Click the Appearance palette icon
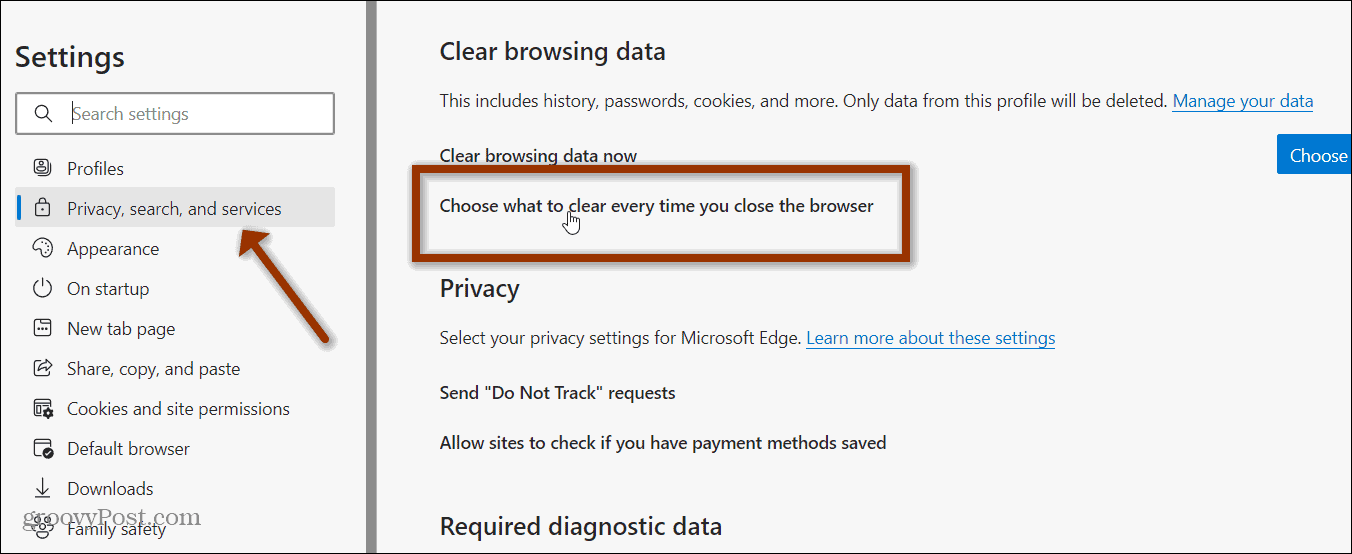 click(x=42, y=248)
